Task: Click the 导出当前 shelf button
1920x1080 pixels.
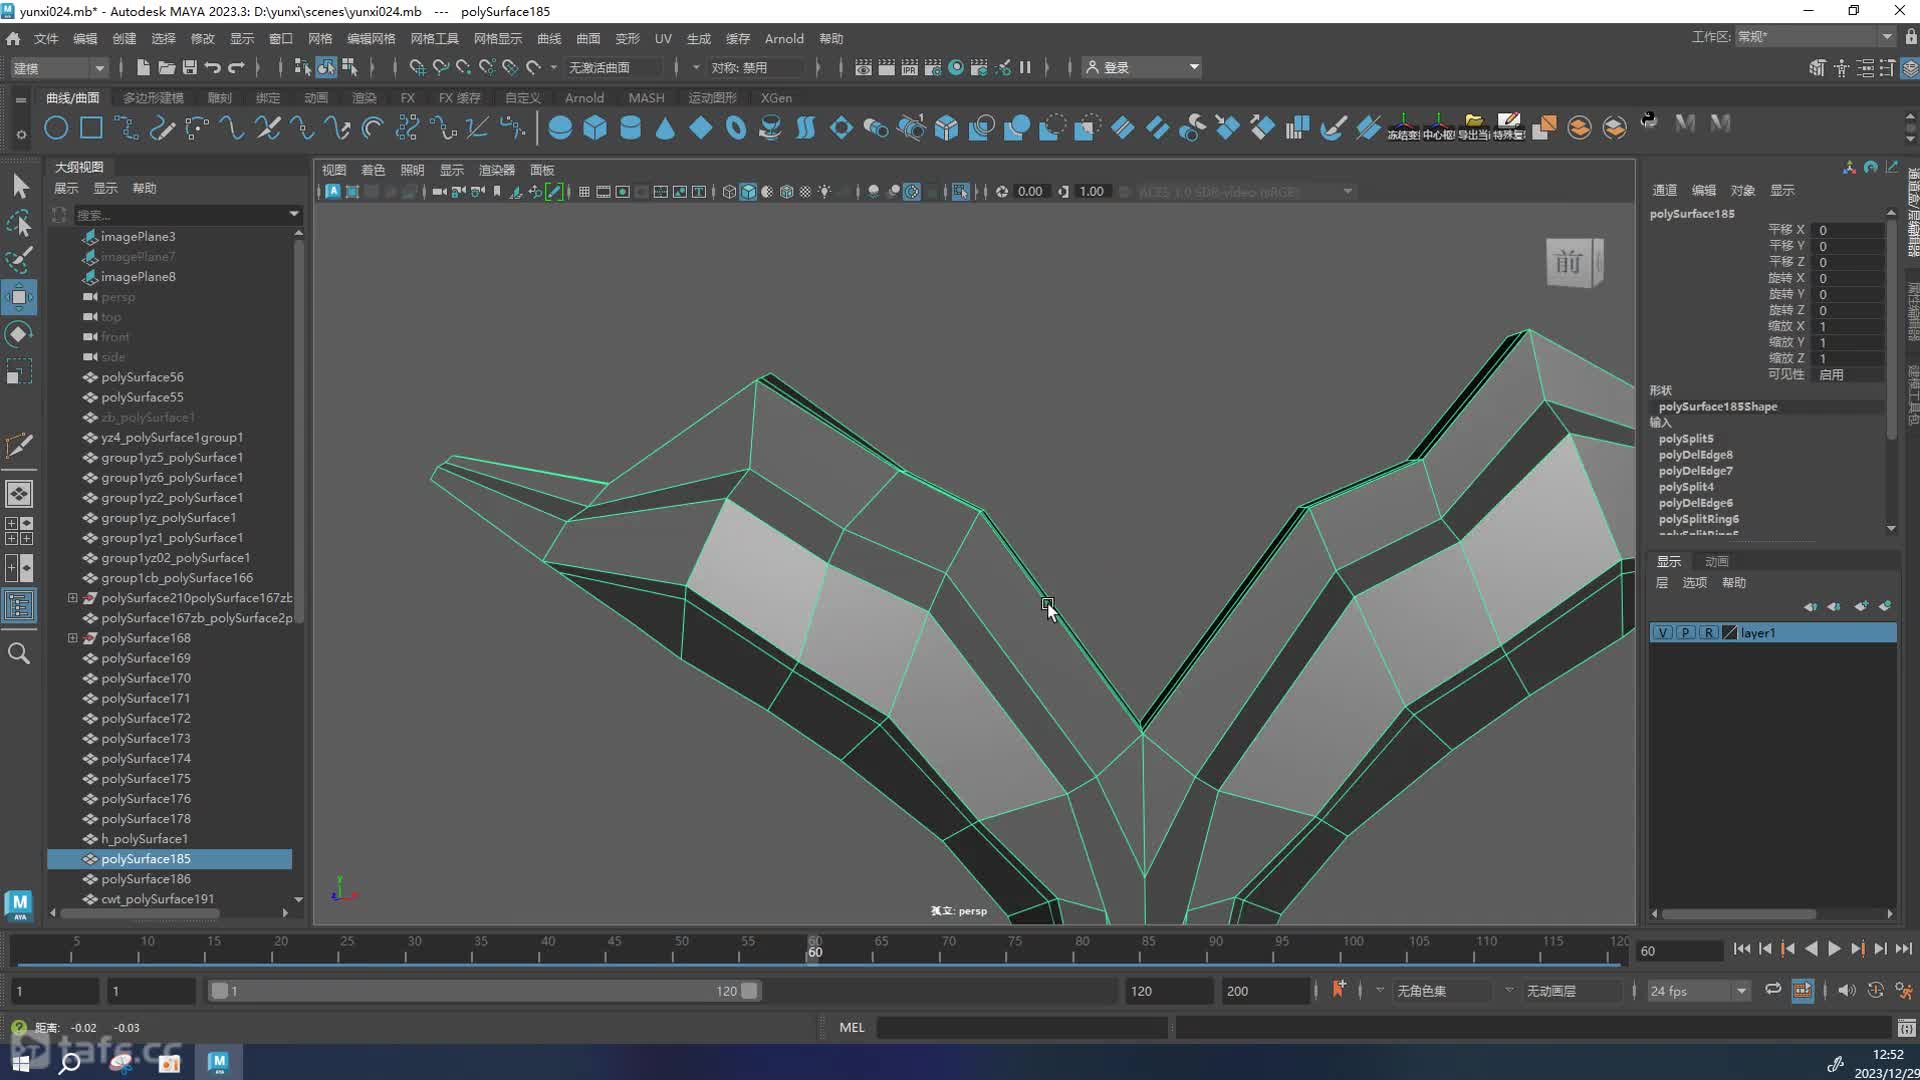Action: click(1473, 127)
